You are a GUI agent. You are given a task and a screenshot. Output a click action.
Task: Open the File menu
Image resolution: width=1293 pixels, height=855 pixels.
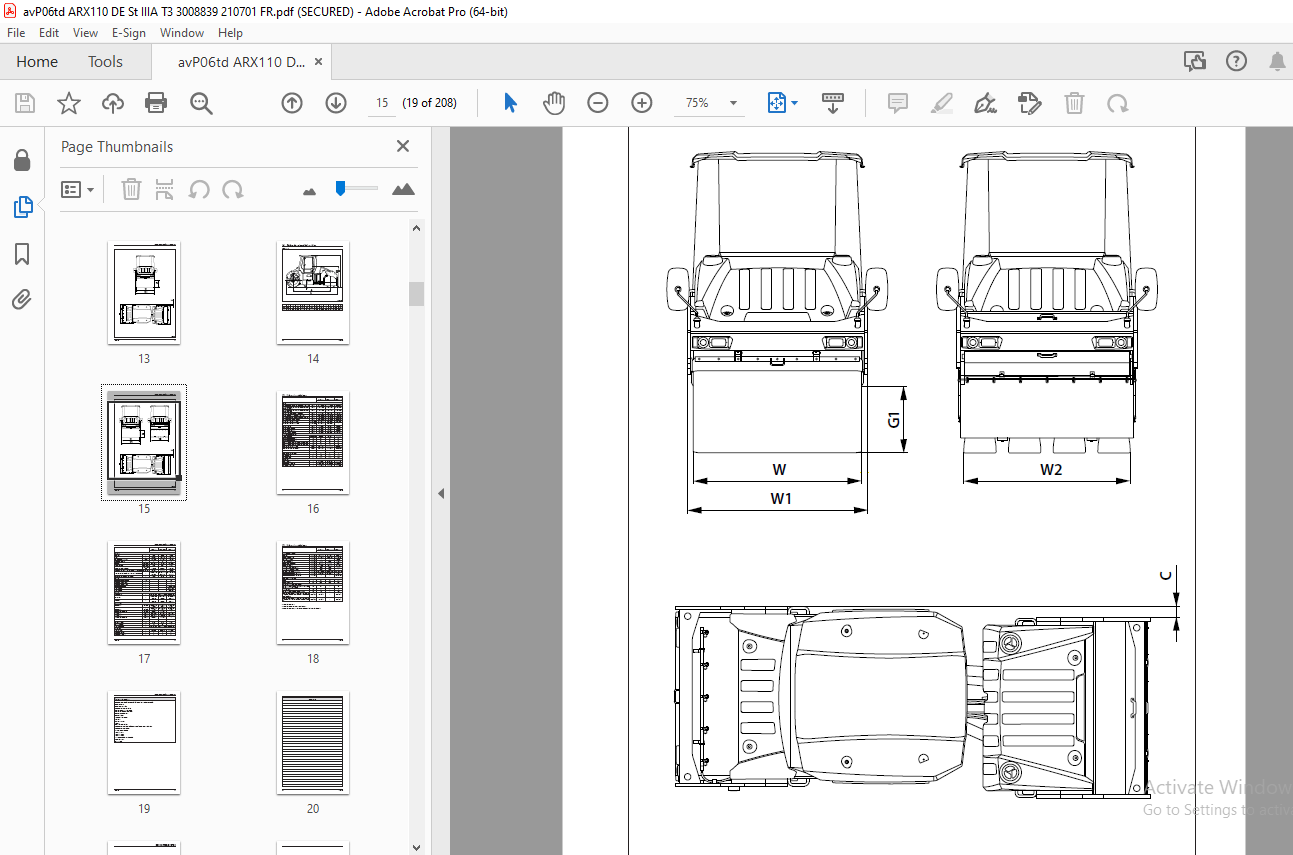pyautogui.click(x=16, y=33)
